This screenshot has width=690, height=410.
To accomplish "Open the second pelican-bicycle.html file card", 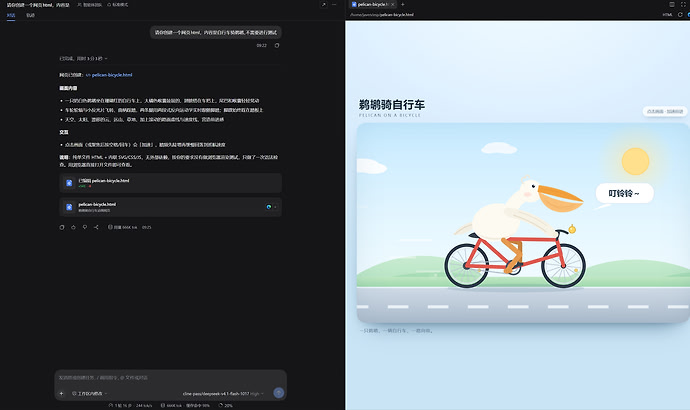I will click(x=170, y=207).
